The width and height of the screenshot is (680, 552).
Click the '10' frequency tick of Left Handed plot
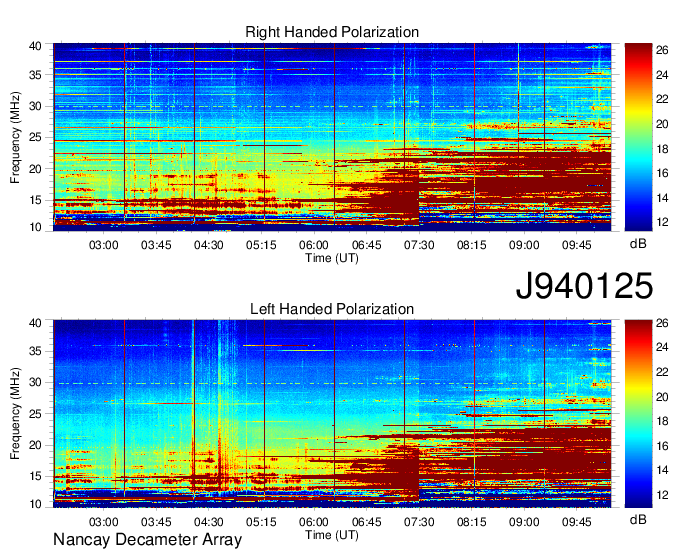[x=35, y=504]
